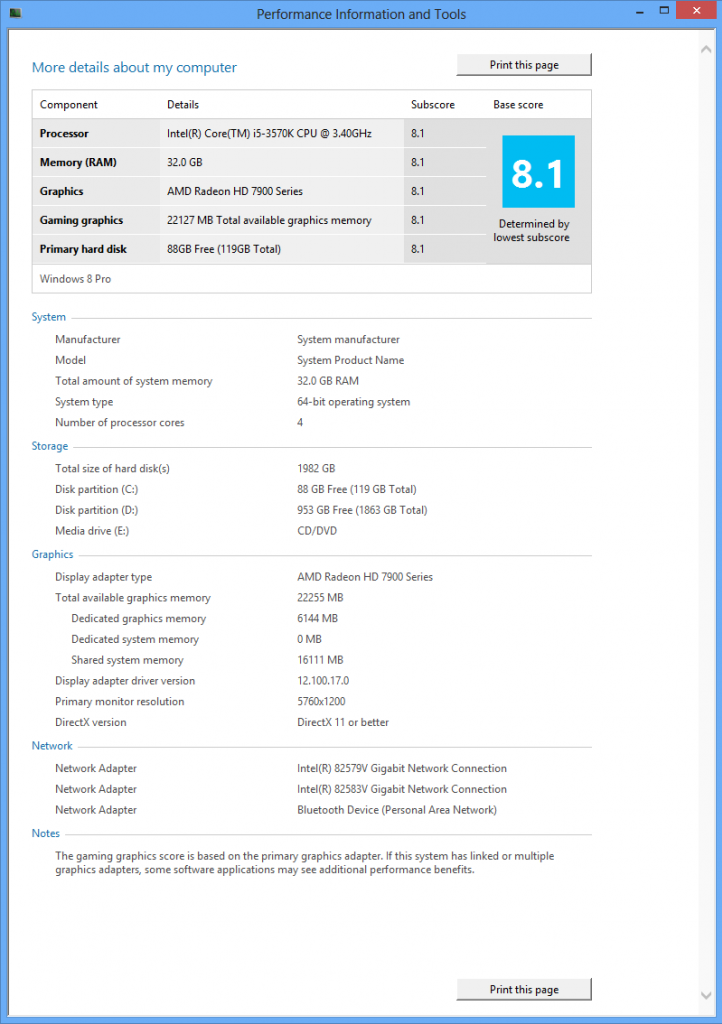Click 22127 MB Total available graphics memory
This screenshot has width=722, height=1024.
click(x=269, y=220)
